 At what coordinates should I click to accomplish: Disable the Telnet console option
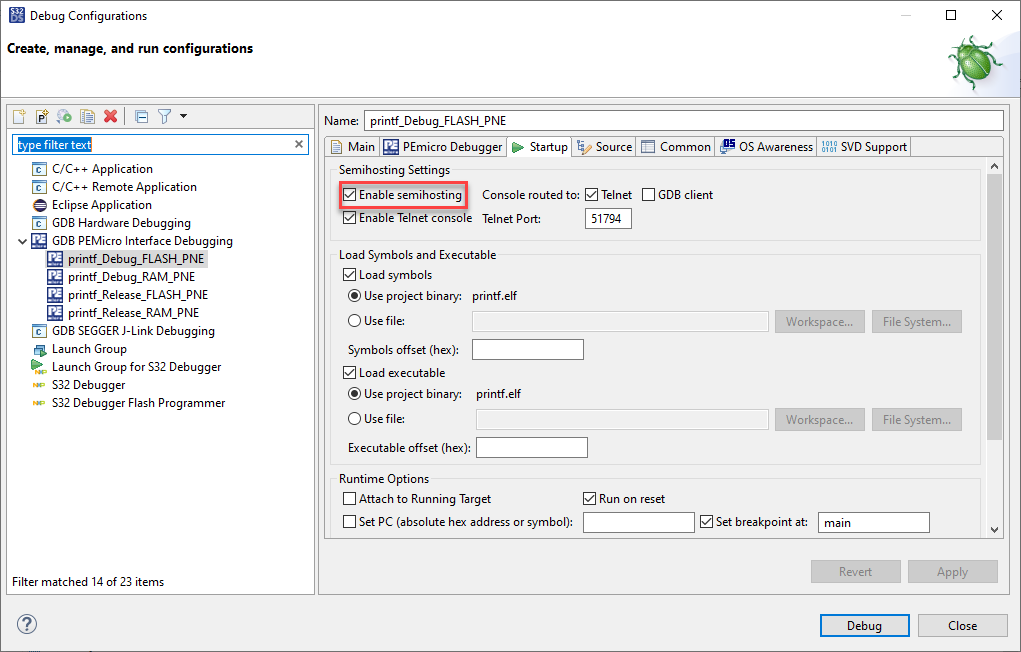coord(347,217)
